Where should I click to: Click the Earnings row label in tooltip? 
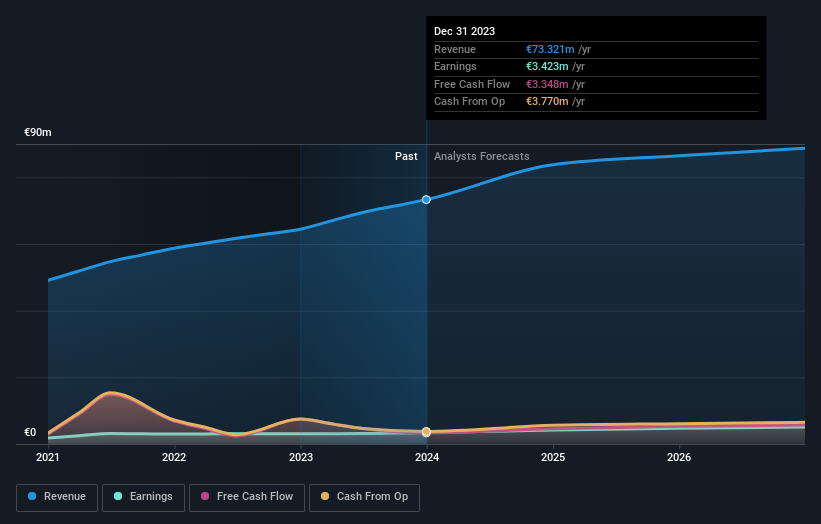[456, 66]
